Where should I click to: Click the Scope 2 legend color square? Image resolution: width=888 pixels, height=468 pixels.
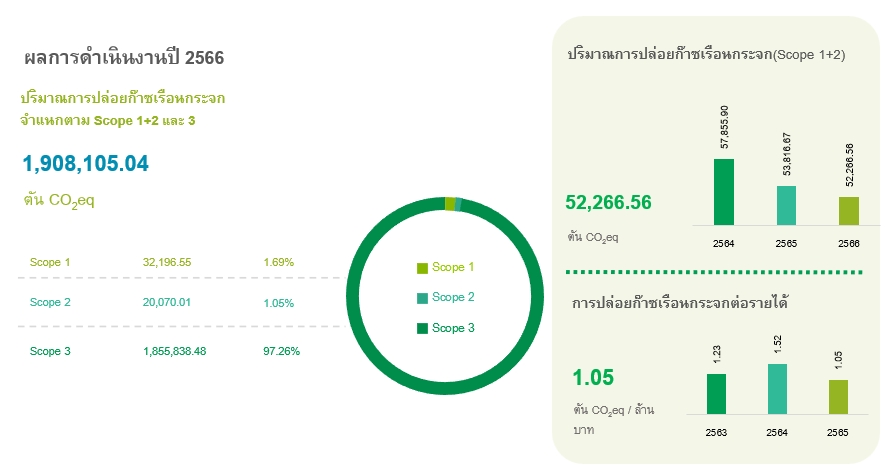422,298
